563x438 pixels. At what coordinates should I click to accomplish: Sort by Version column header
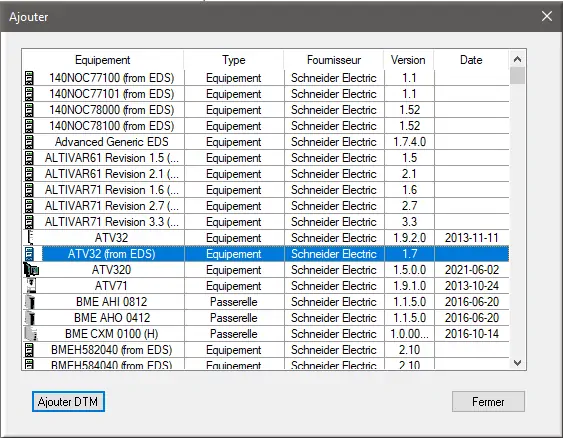pos(408,60)
